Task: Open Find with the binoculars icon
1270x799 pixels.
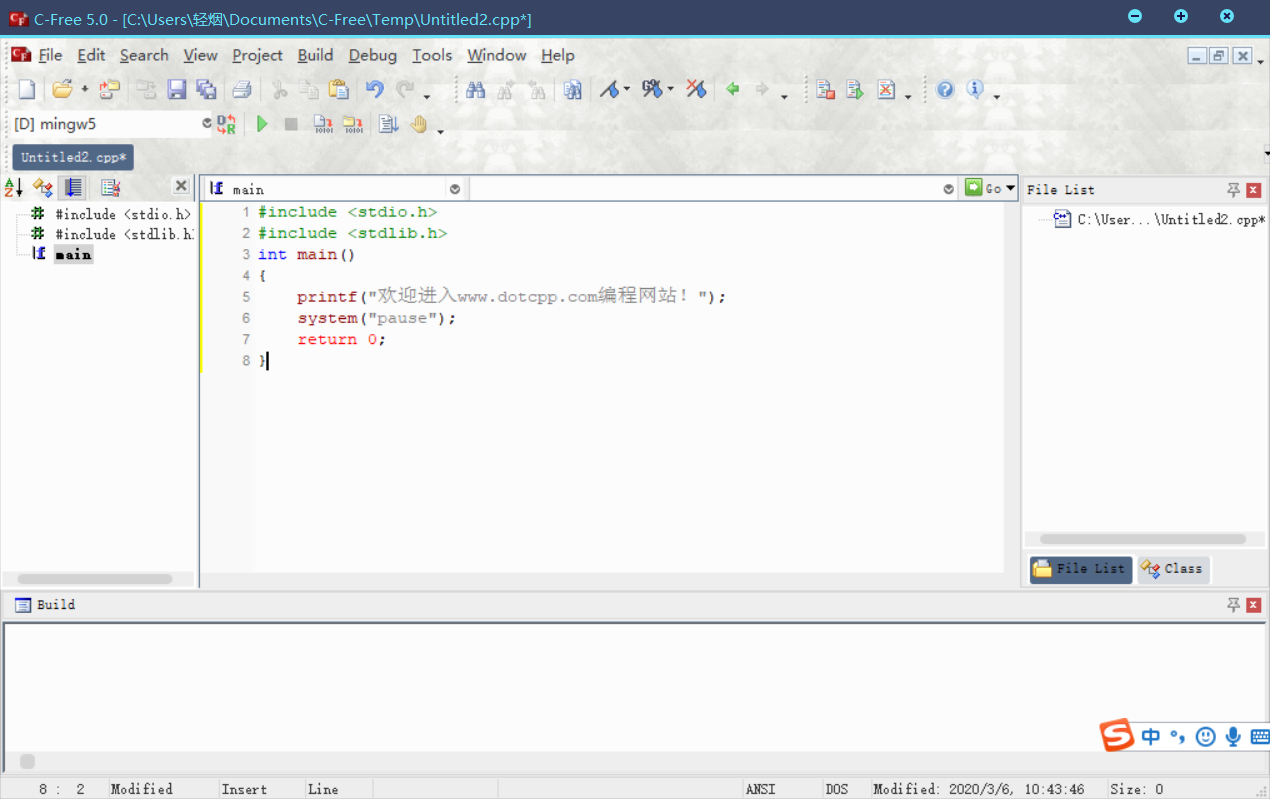Action: (x=475, y=90)
